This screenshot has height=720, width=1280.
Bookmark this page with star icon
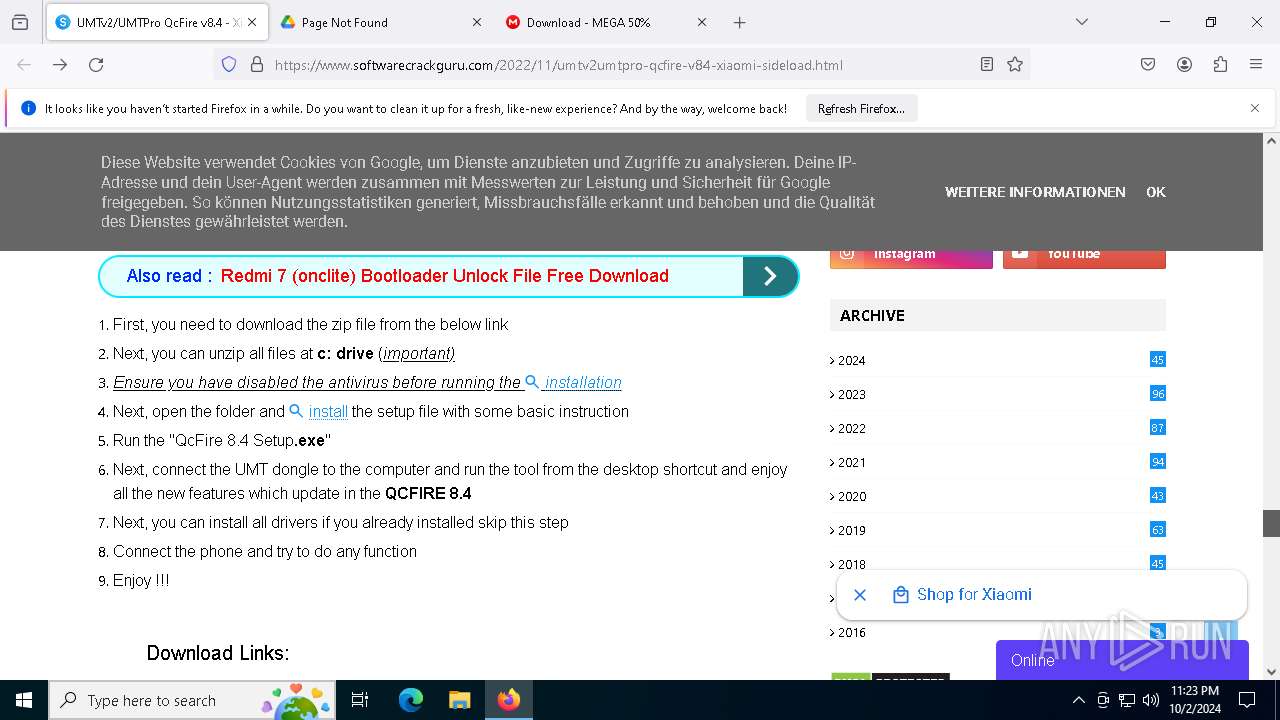[x=1015, y=64]
